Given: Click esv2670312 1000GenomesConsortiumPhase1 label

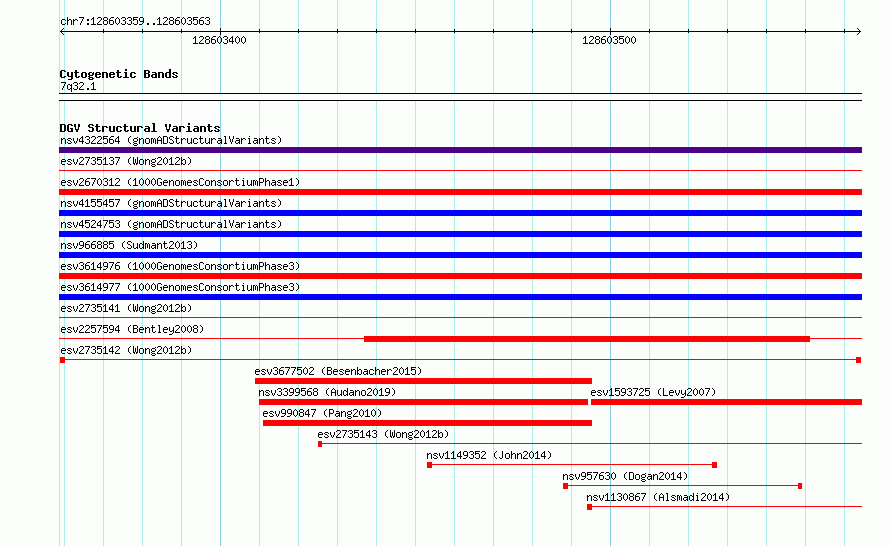Looking at the screenshot, I should tap(180, 182).
